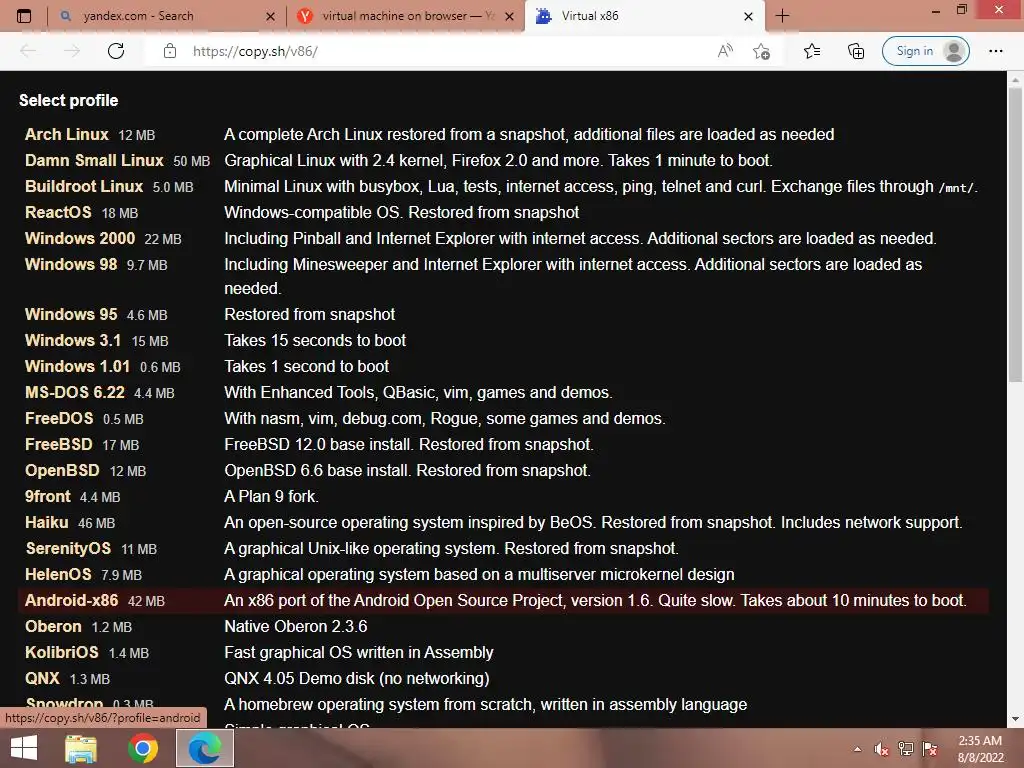This screenshot has width=1024, height=768.
Task: Reload the page with the refresh icon
Action: (116, 51)
